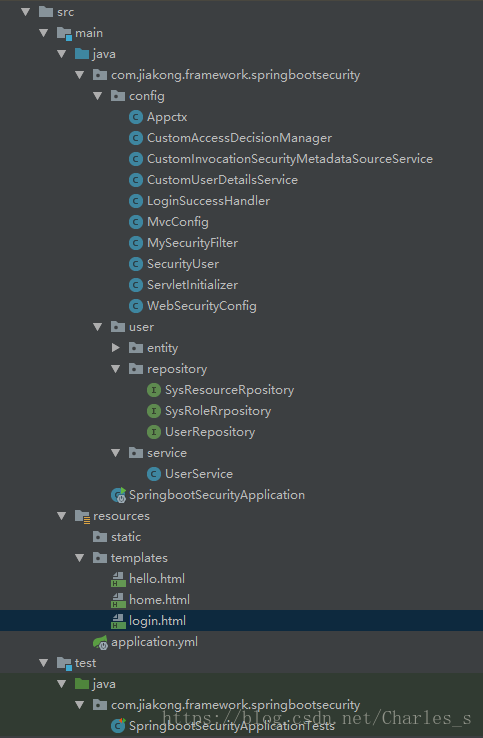
Task: Click the MySecurityFilter class icon
Action: [x=136, y=243]
